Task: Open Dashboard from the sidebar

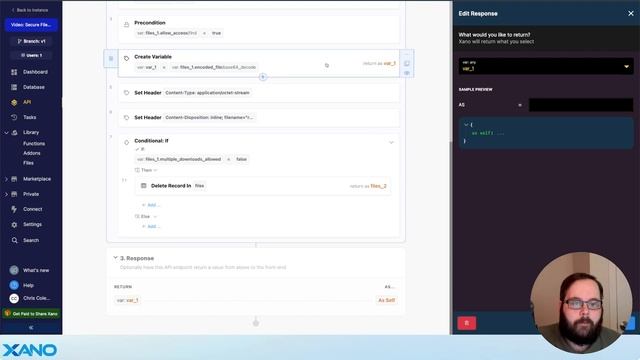Action: coord(35,72)
